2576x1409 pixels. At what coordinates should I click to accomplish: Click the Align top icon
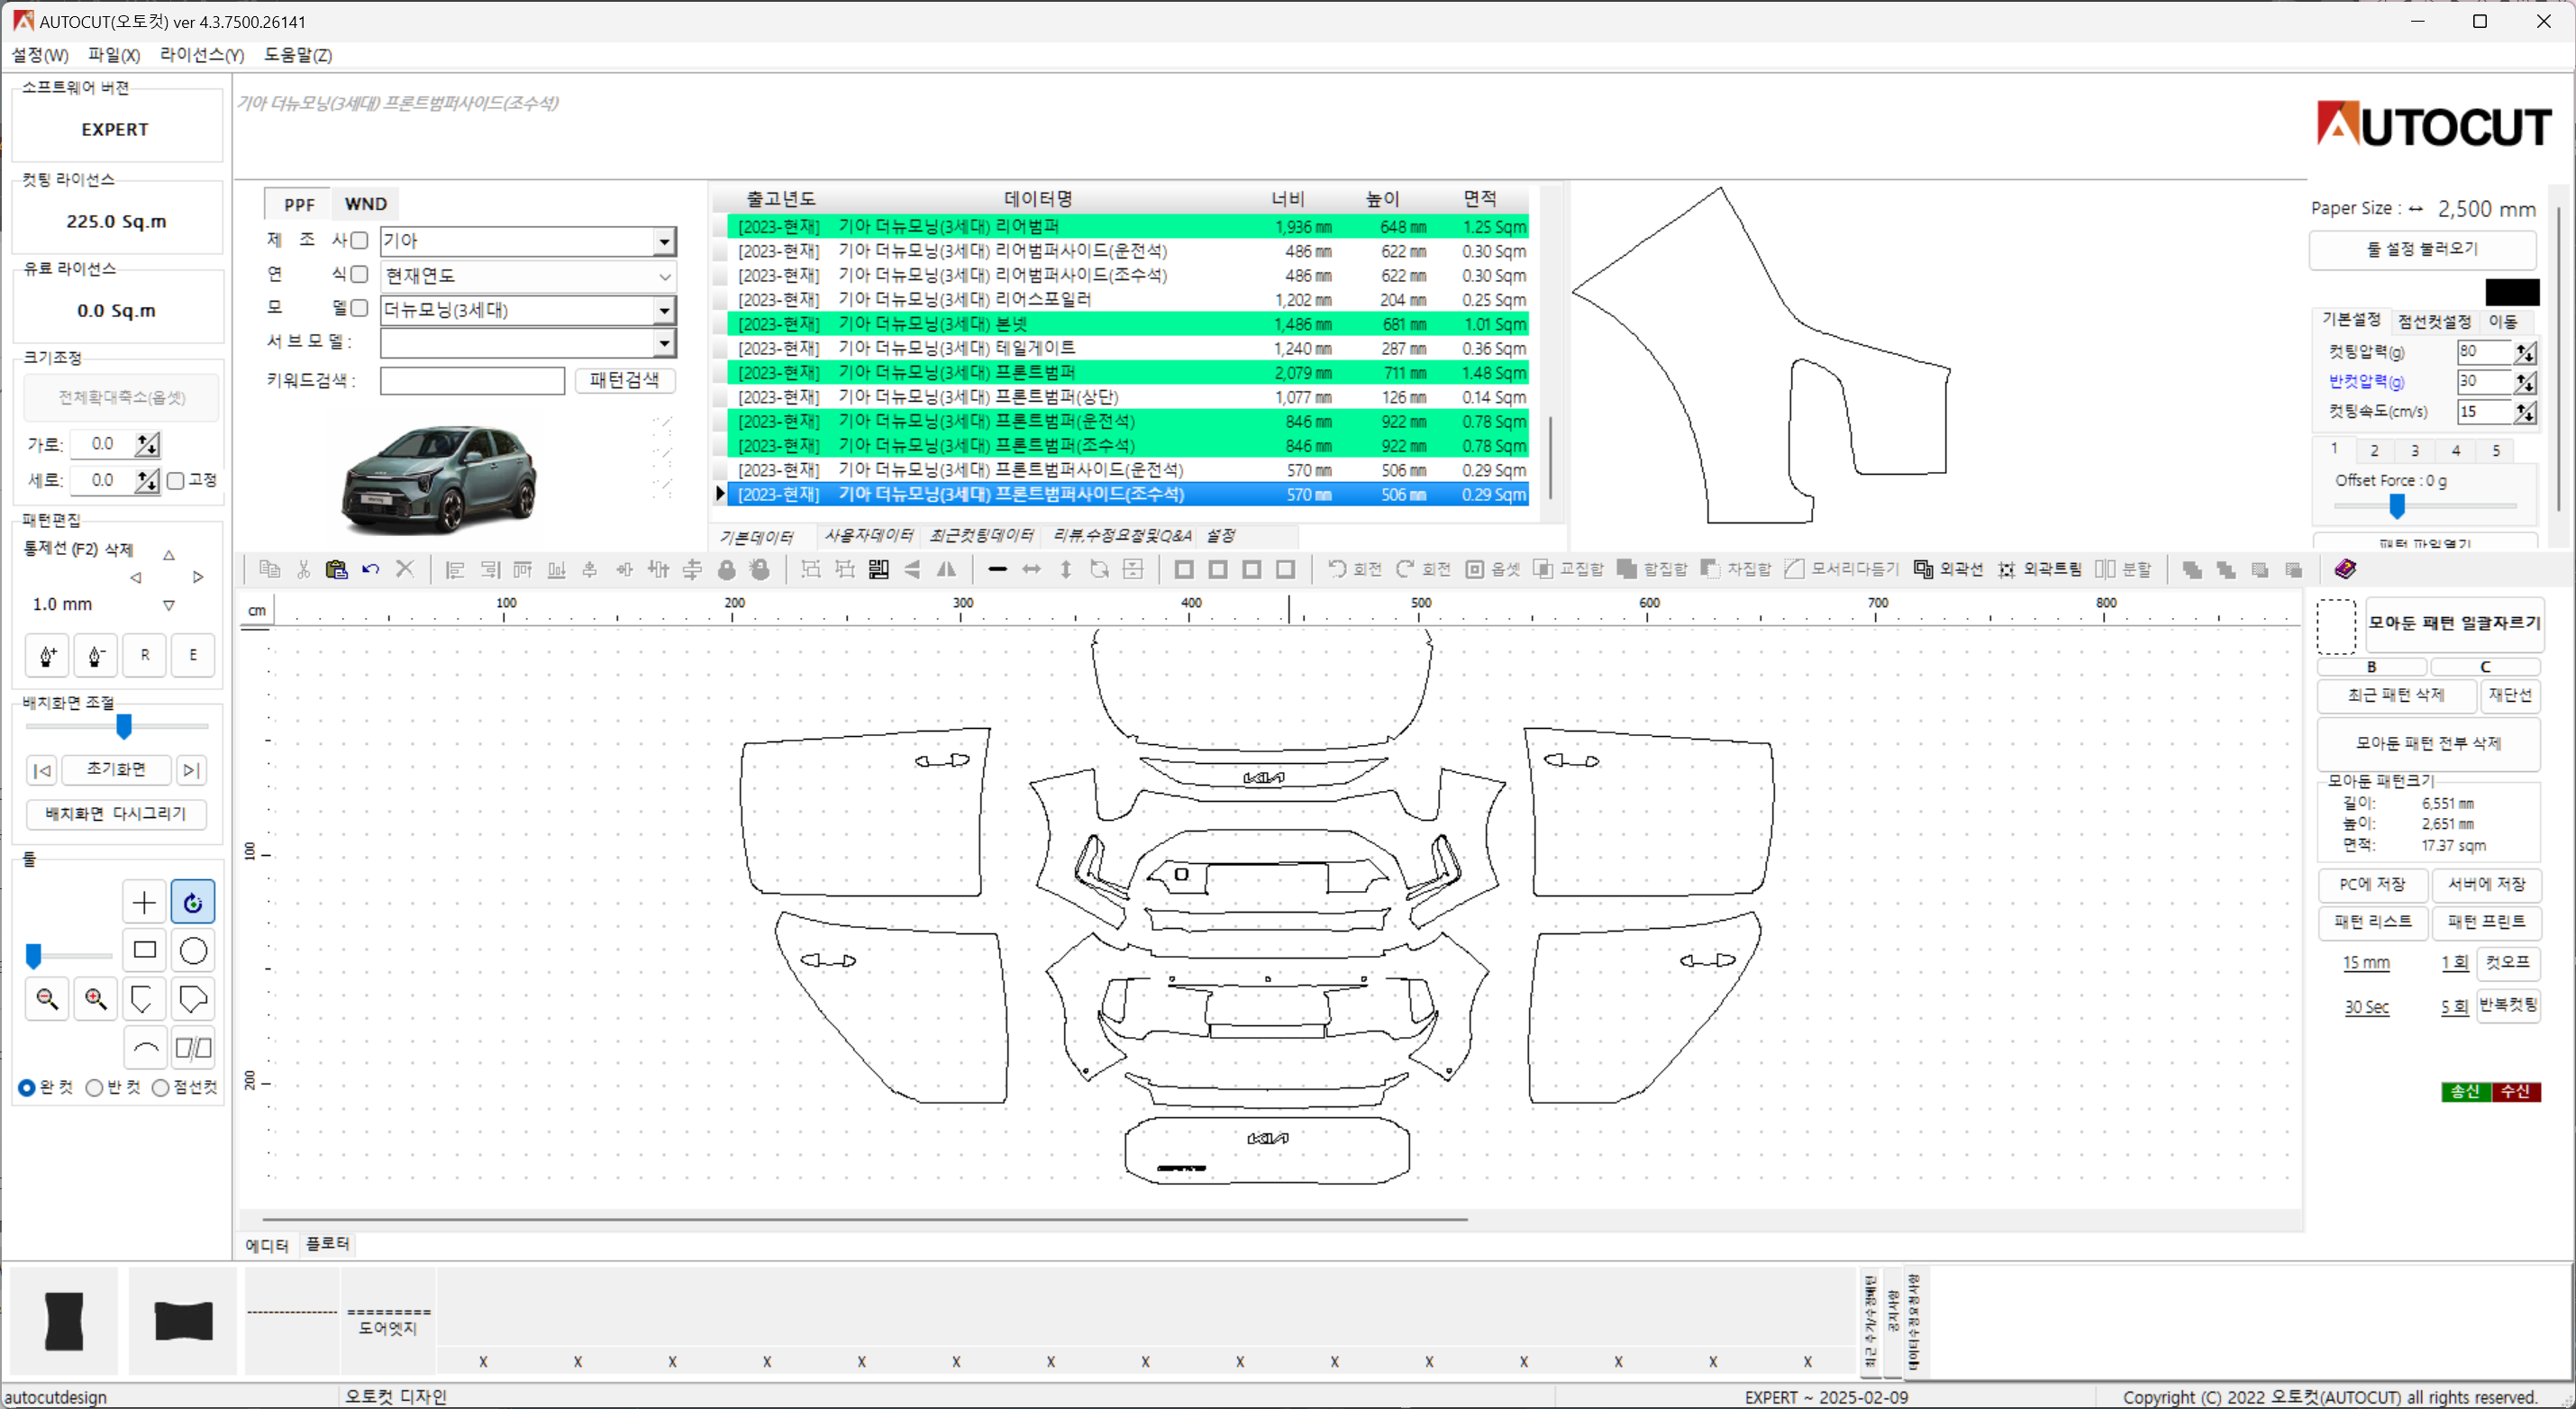click(x=523, y=569)
